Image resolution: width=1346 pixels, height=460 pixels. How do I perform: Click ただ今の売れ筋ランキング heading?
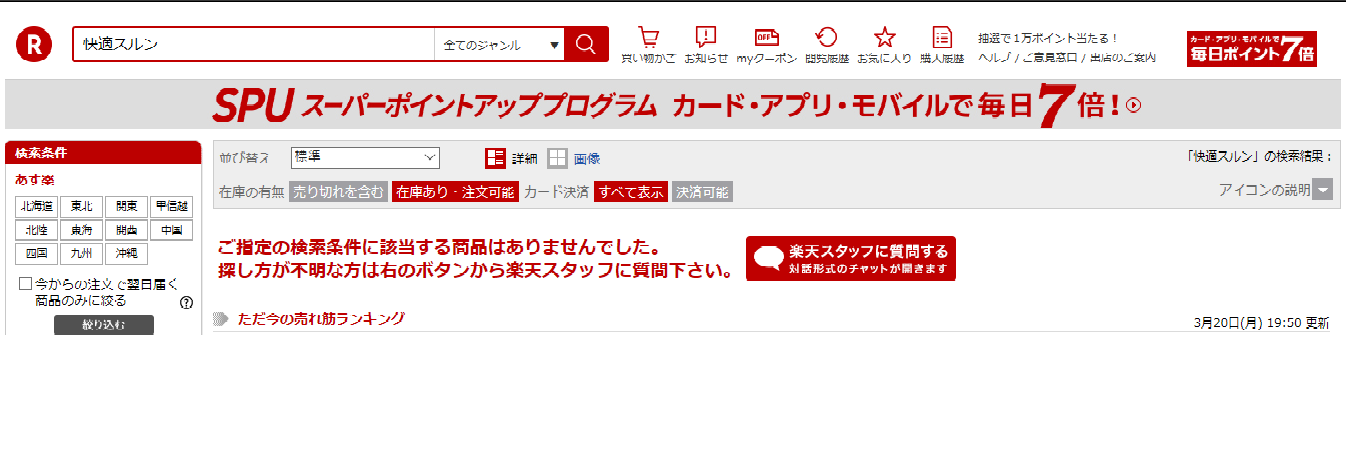click(321, 319)
